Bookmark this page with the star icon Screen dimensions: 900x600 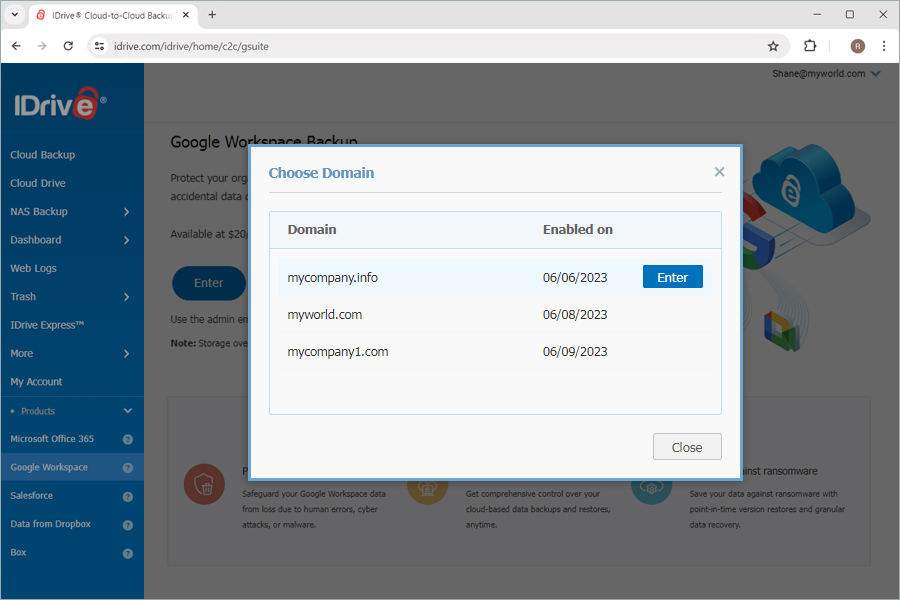pos(773,46)
